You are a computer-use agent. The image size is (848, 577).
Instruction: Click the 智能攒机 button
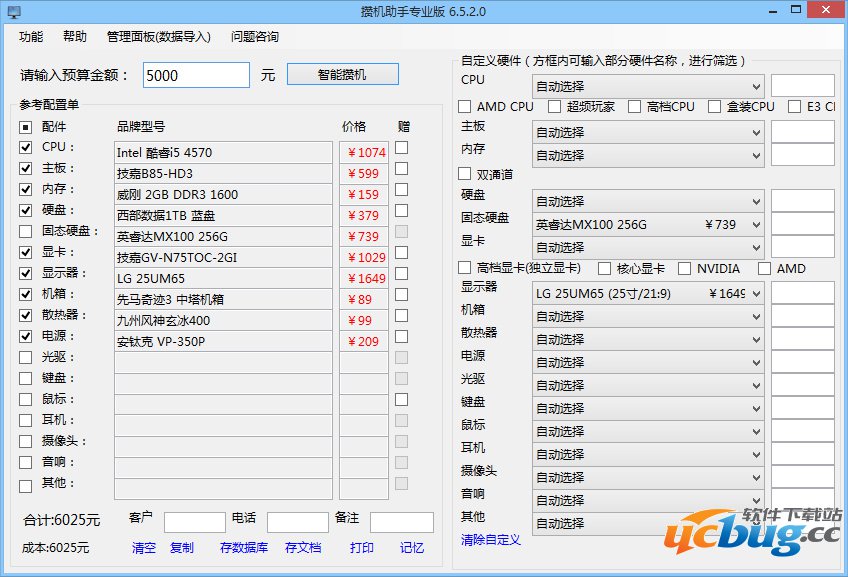click(344, 74)
